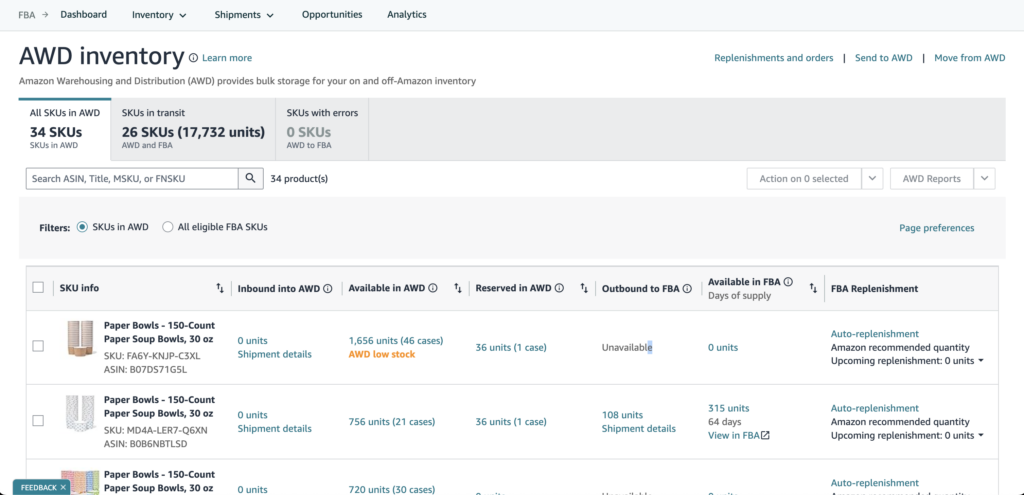Switch to All SKUs in AWD tab

click(65, 129)
